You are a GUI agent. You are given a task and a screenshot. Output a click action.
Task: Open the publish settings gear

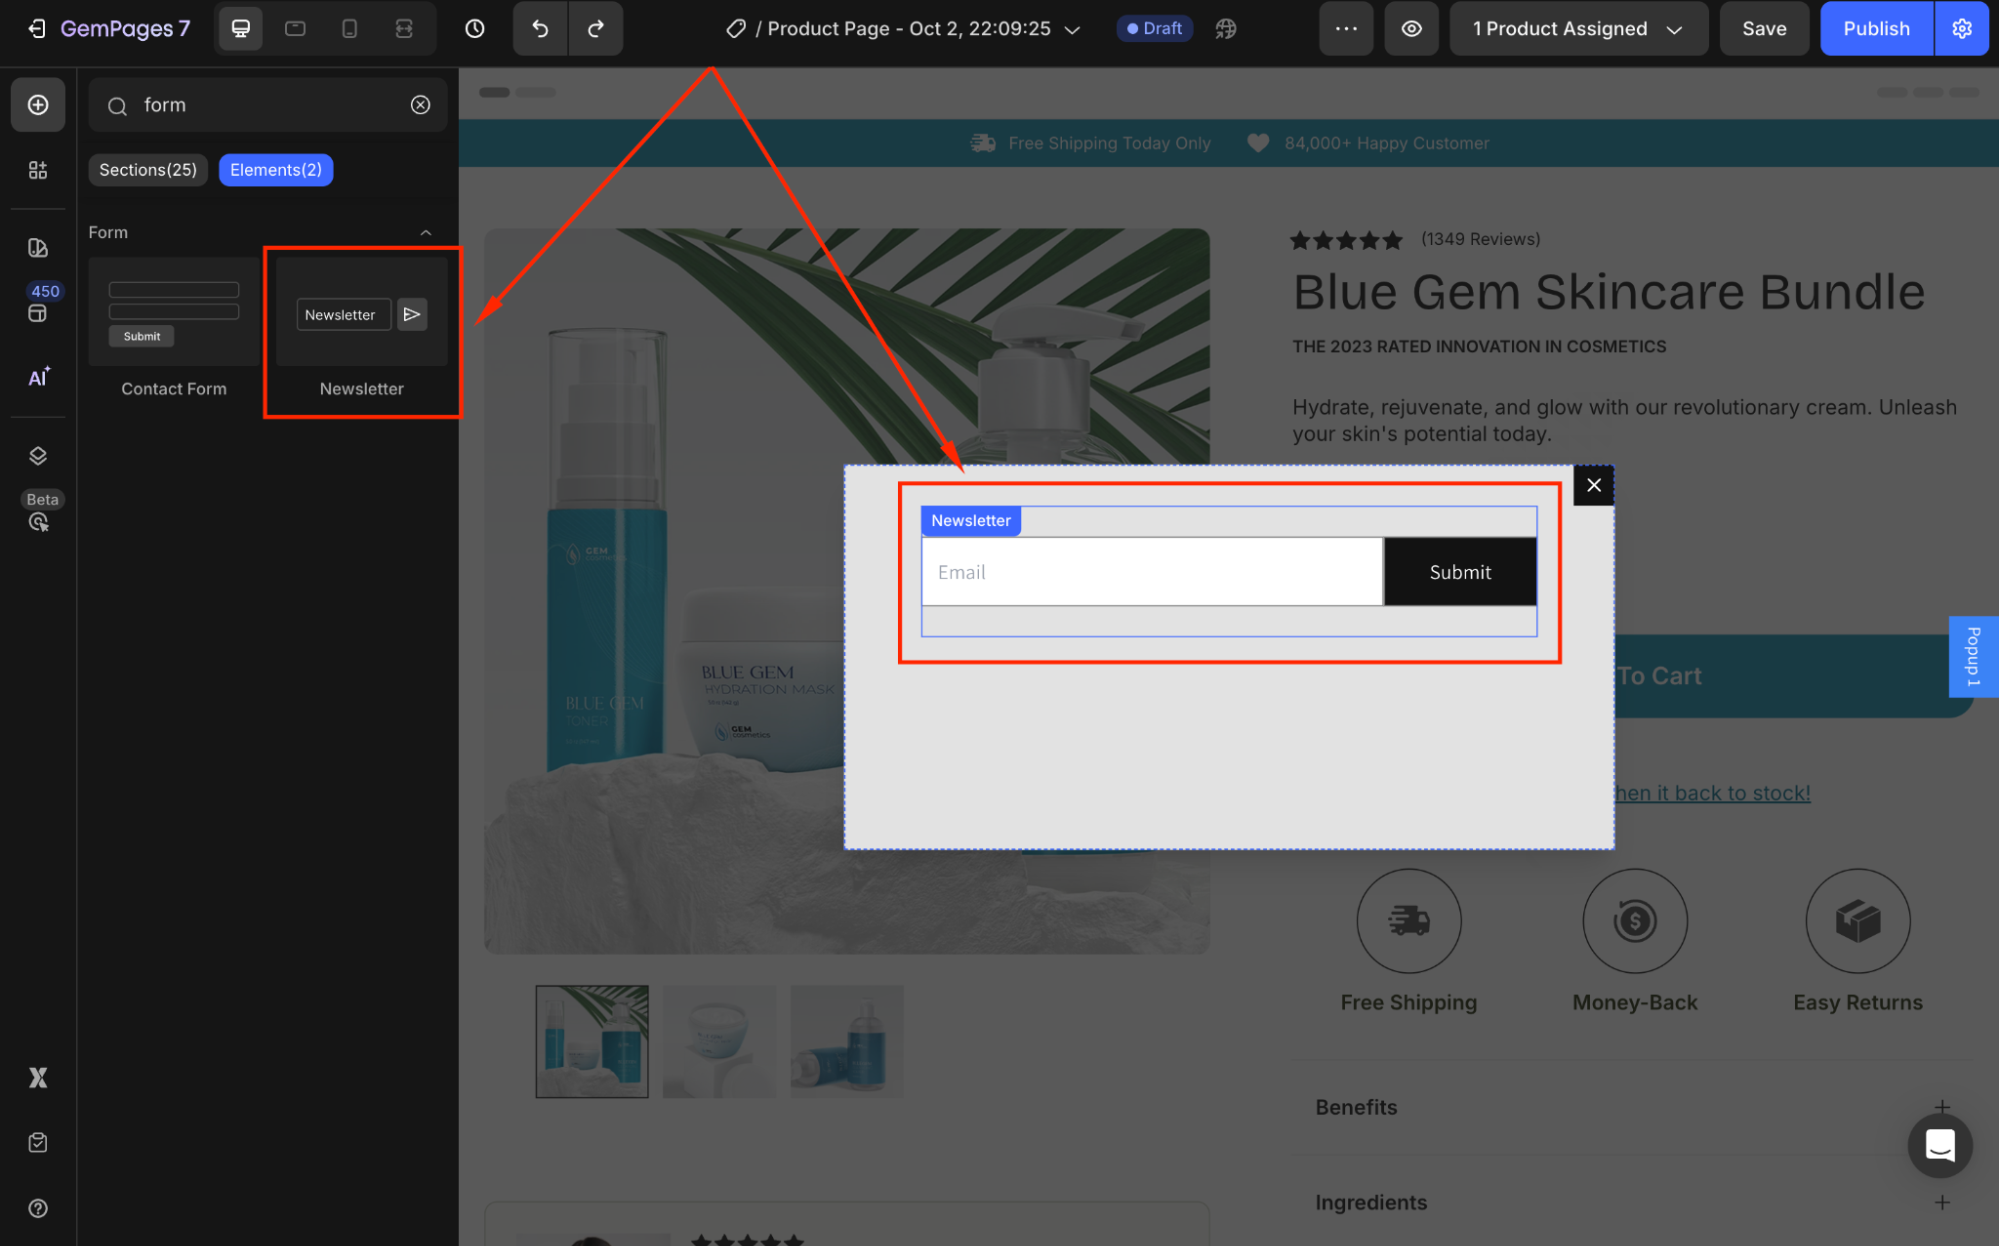click(x=1961, y=29)
